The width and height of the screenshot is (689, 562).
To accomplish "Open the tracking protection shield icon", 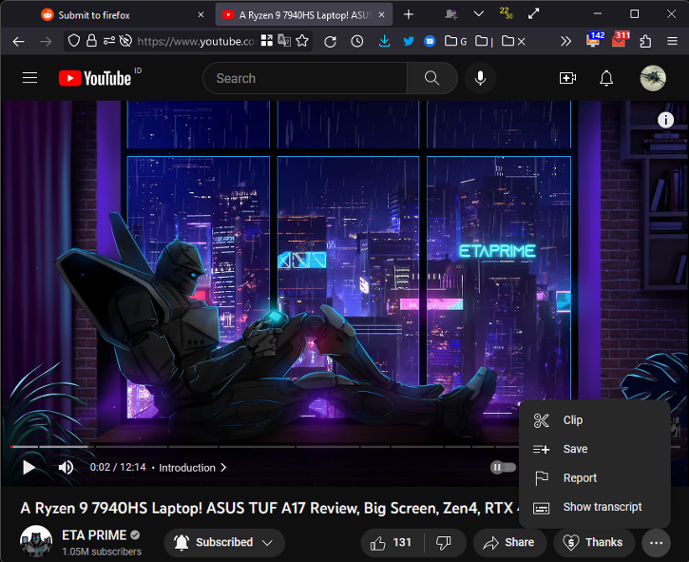I will click(74, 41).
